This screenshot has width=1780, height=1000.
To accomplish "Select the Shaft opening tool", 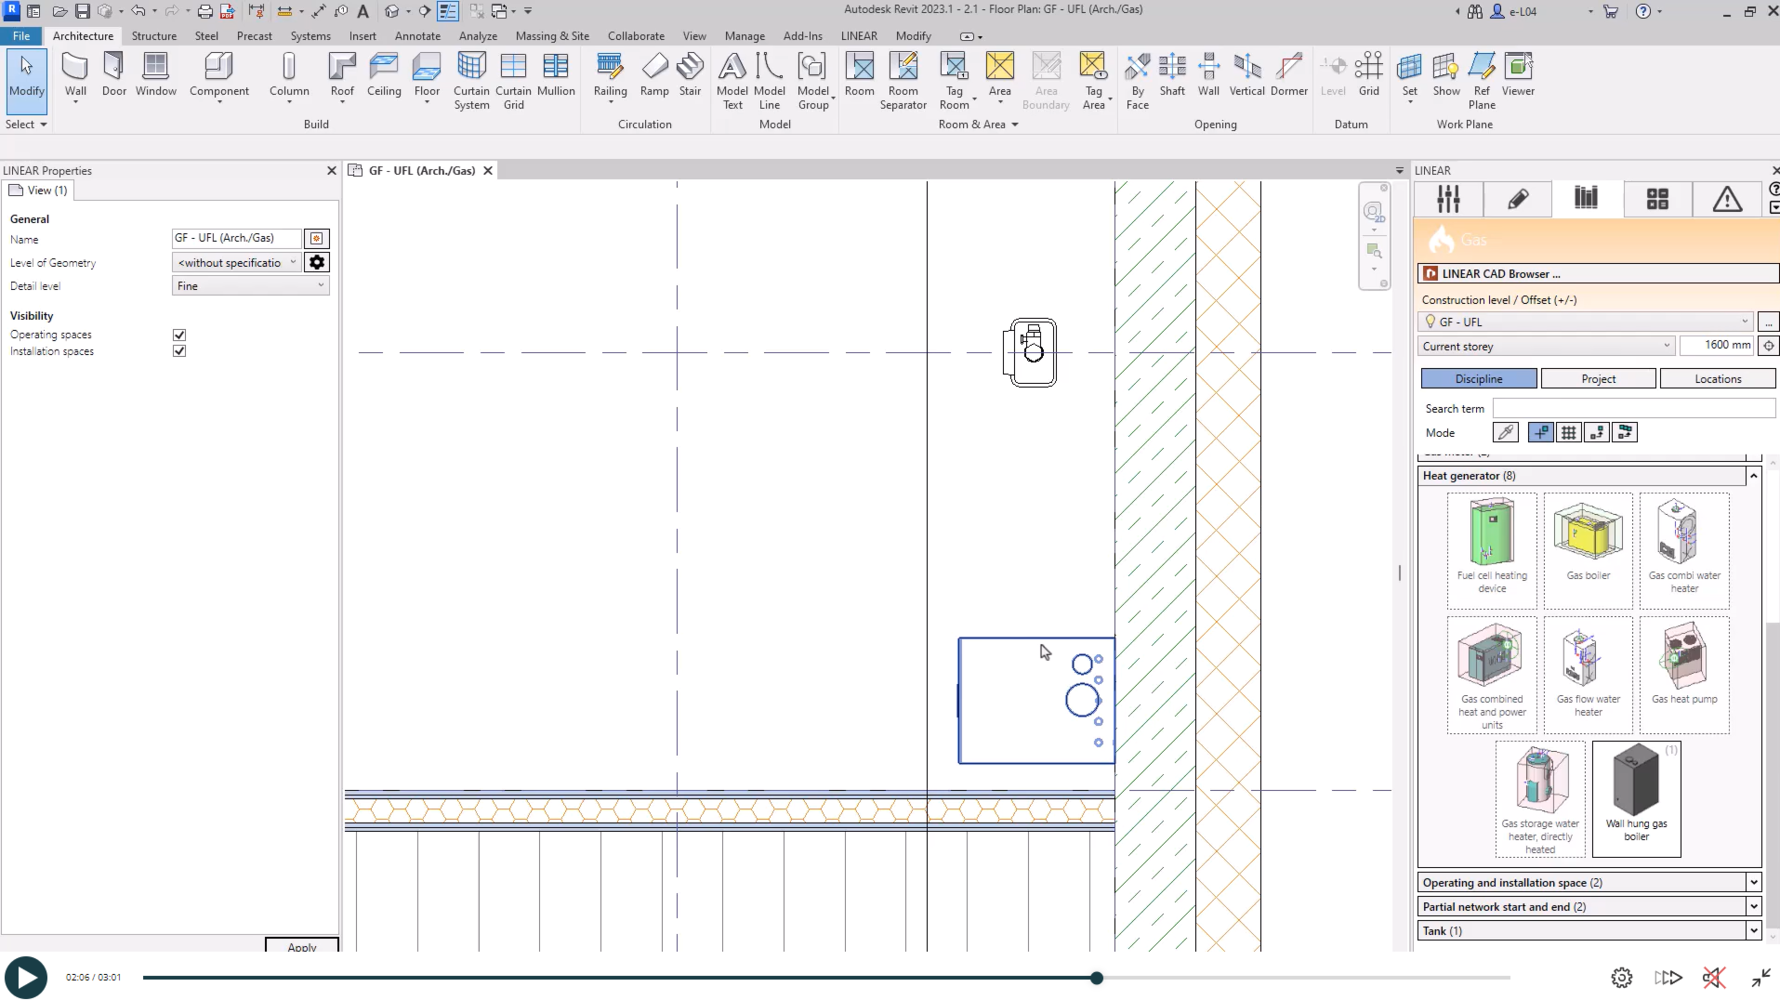I will coord(1172,75).
